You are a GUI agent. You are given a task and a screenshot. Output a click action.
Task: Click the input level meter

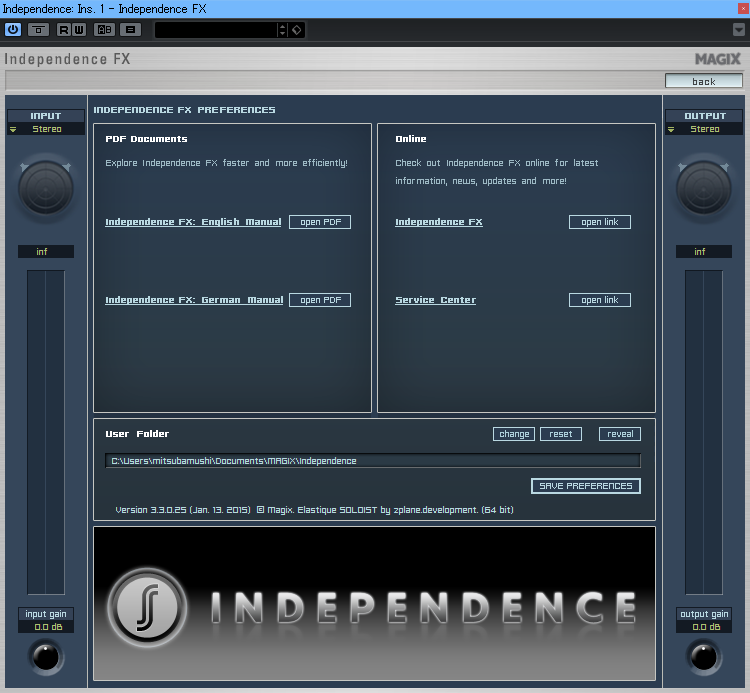click(46, 432)
